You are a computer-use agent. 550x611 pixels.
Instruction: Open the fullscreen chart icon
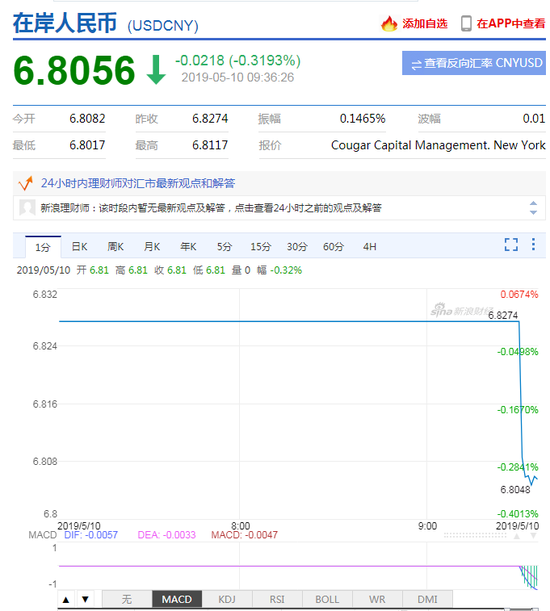click(511, 245)
